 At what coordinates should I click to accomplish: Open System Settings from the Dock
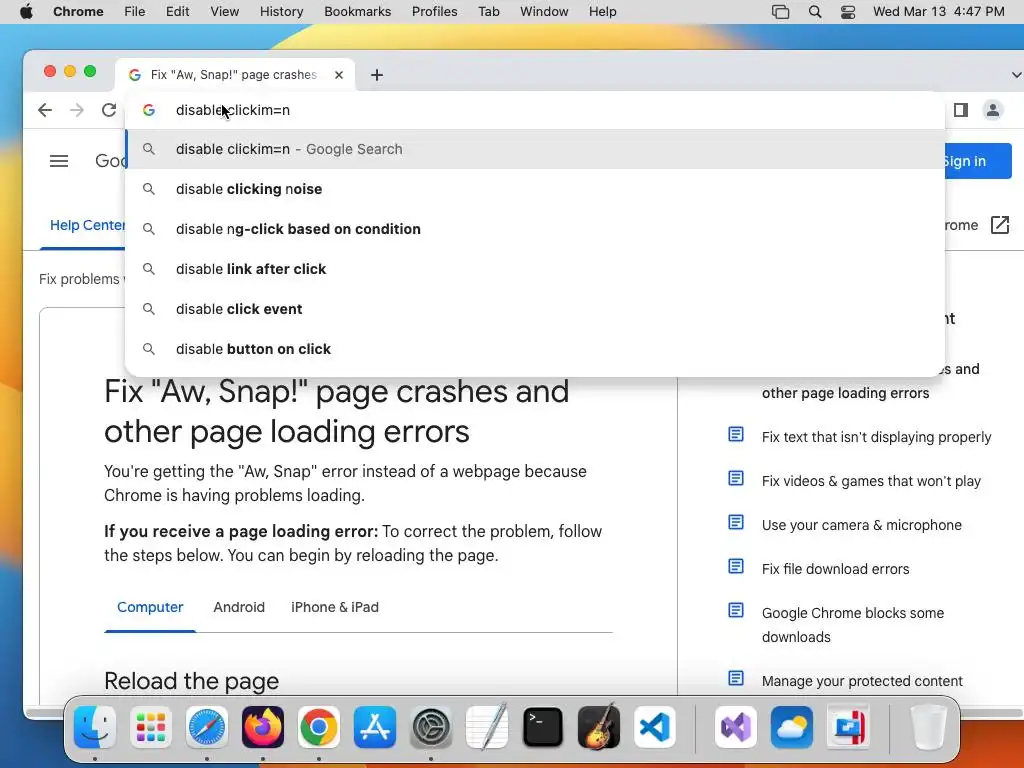point(431,727)
